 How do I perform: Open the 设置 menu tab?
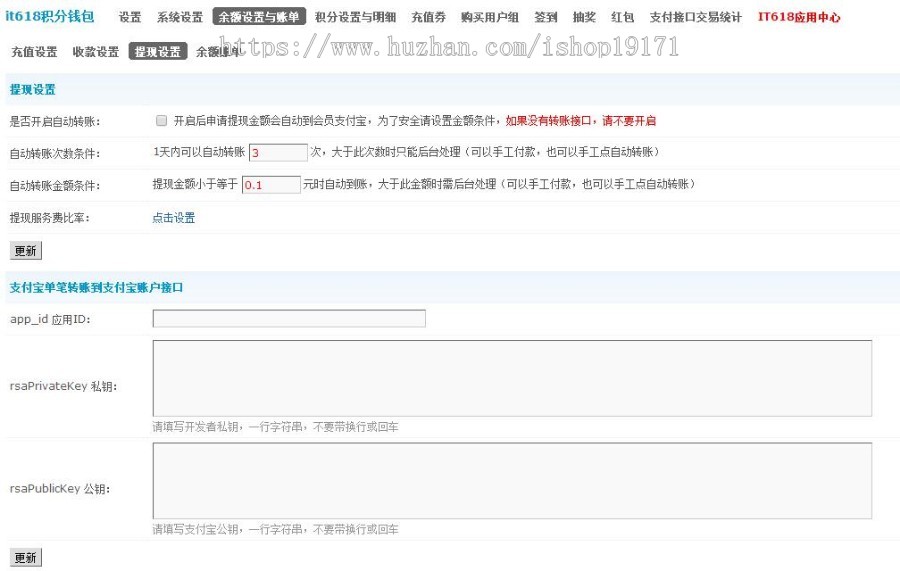pos(130,17)
